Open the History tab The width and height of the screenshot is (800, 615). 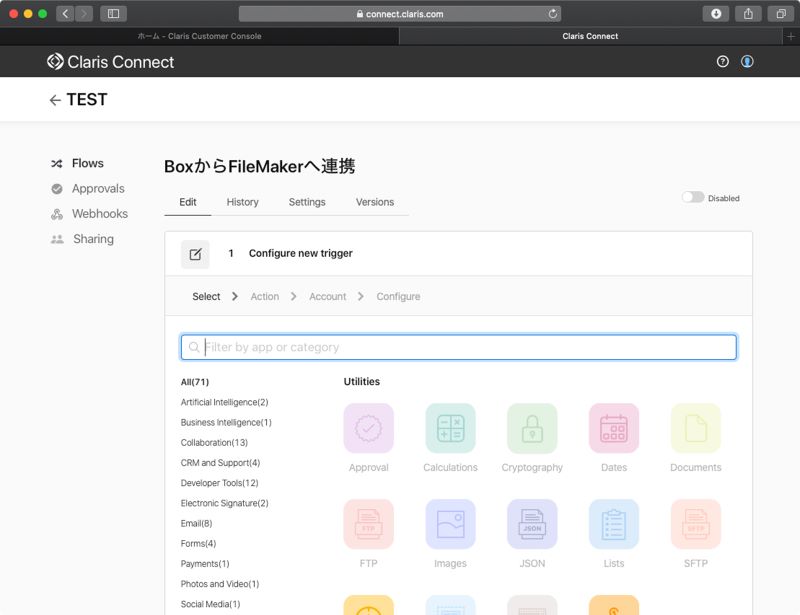click(242, 202)
